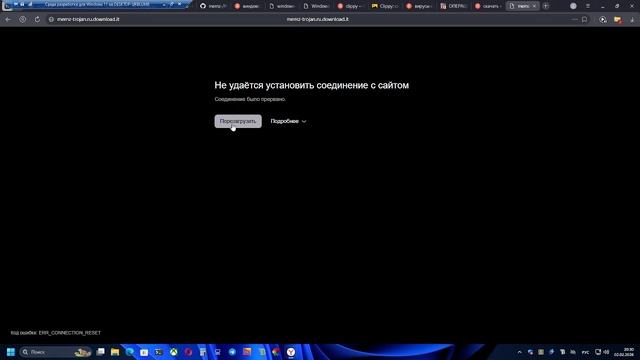Viewport: 640px width, 360px height.
Task: Open the Windows Start menu
Action: point(11,352)
